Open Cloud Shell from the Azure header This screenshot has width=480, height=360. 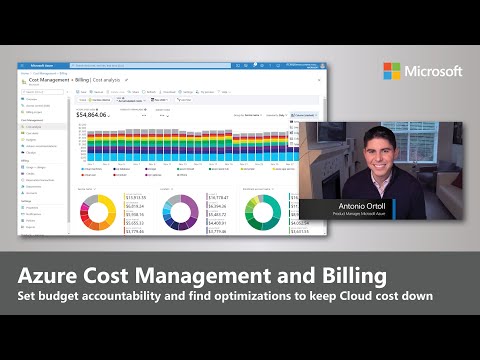238,66
